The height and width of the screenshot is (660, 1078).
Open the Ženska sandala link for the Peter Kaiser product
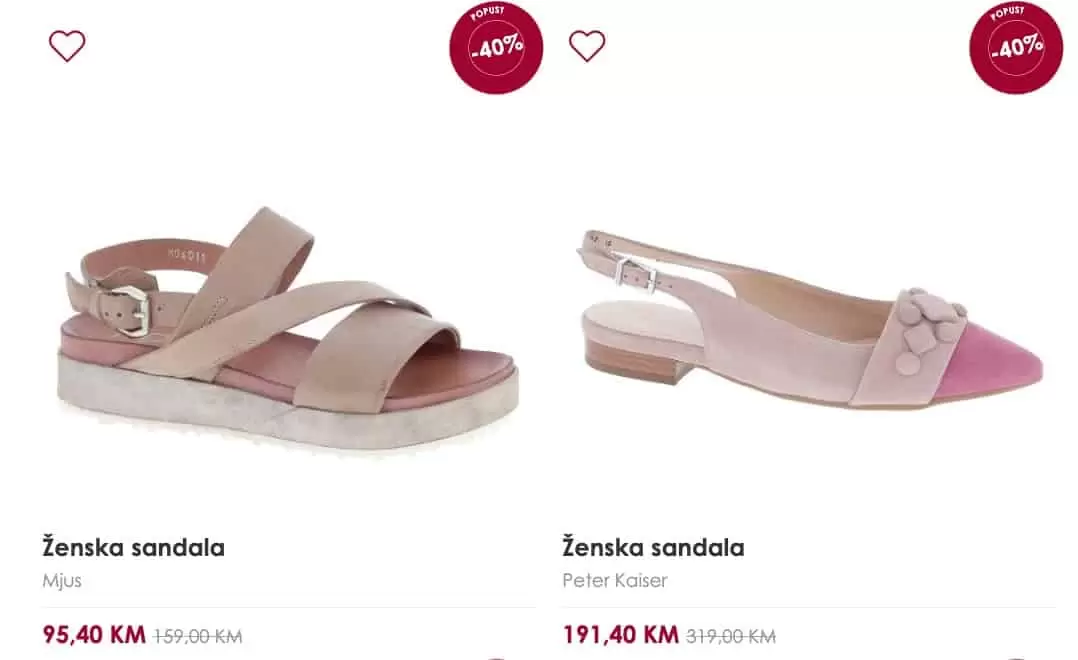652,547
